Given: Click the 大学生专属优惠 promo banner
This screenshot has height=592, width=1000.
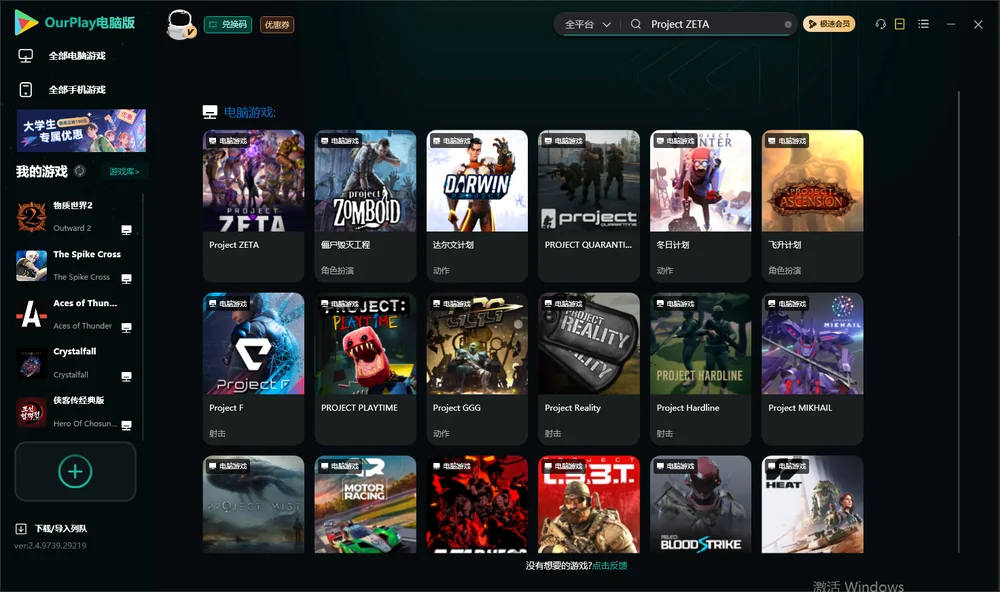Looking at the screenshot, I should click(82, 131).
